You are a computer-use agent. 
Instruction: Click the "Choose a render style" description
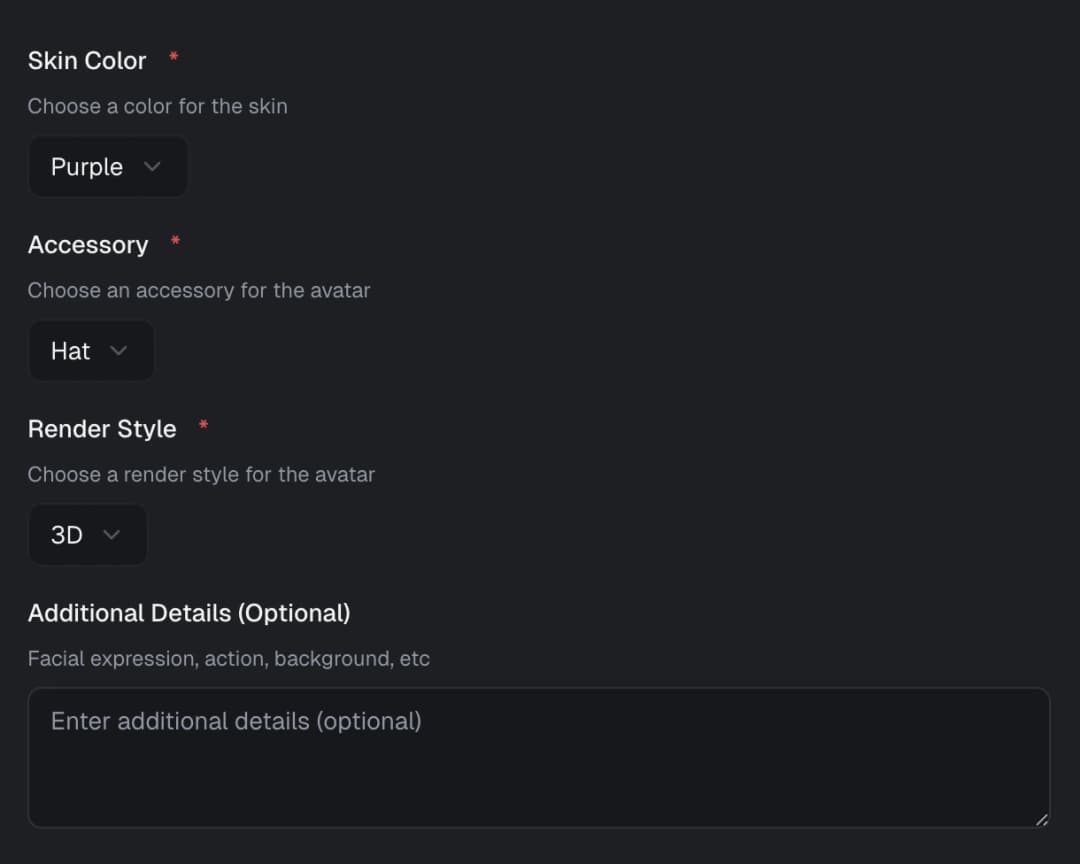201,475
